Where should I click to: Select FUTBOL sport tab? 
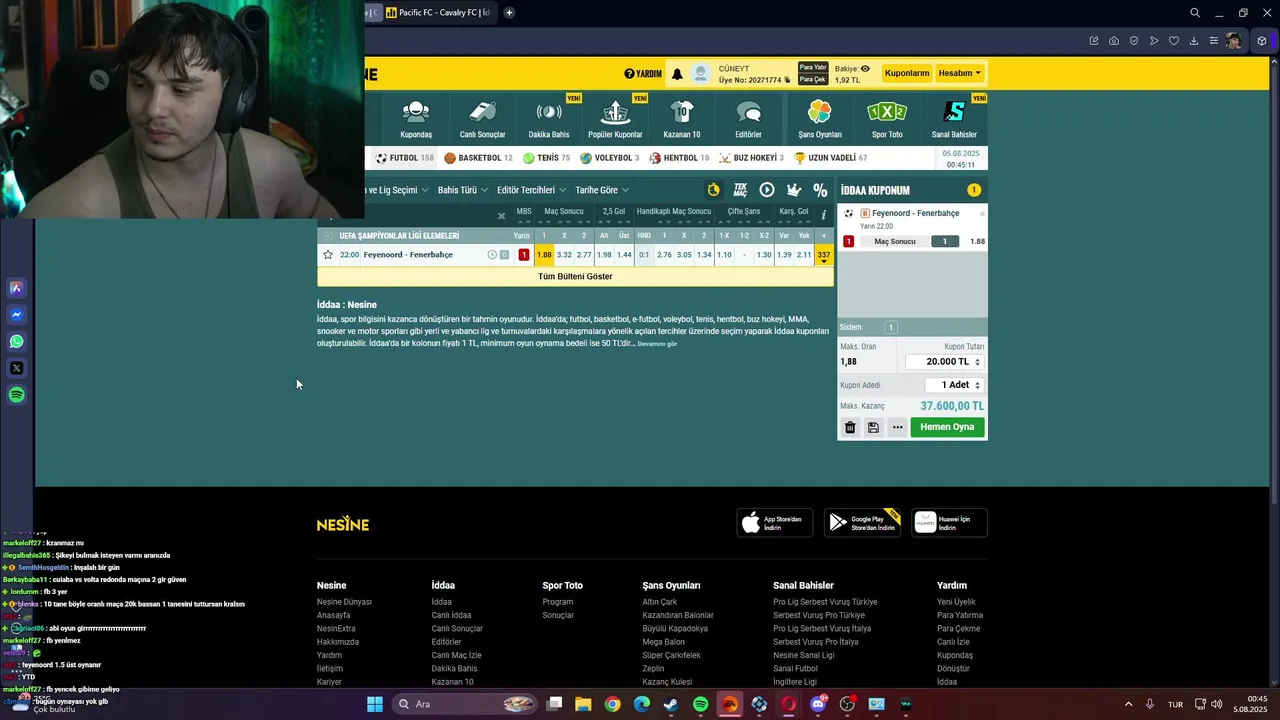pos(404,158)
